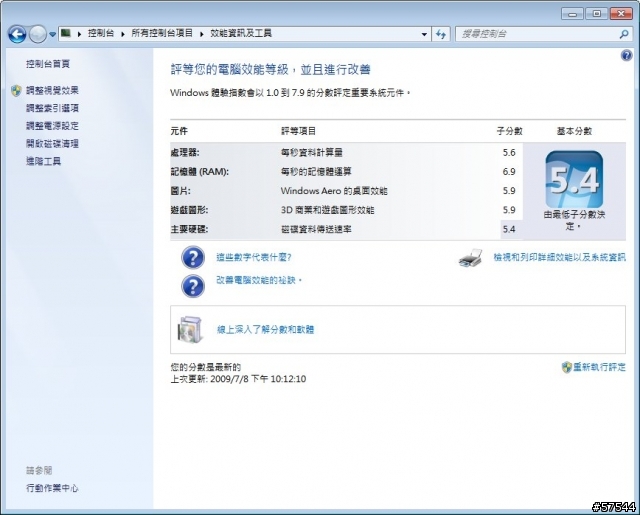Click question icon beside 這些數字代表什麼?
This screenshot has height=515, width=640.
pos(193,258)
